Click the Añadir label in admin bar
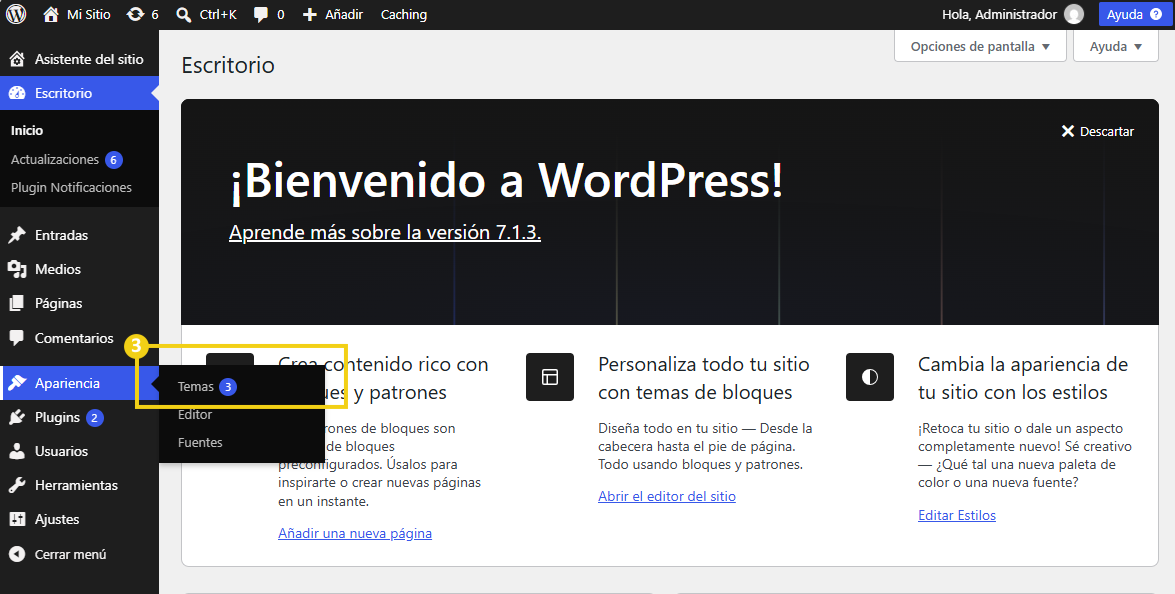Image resolution: width=1175 pixels, height=594 pixels. click(x=345, y=14)
